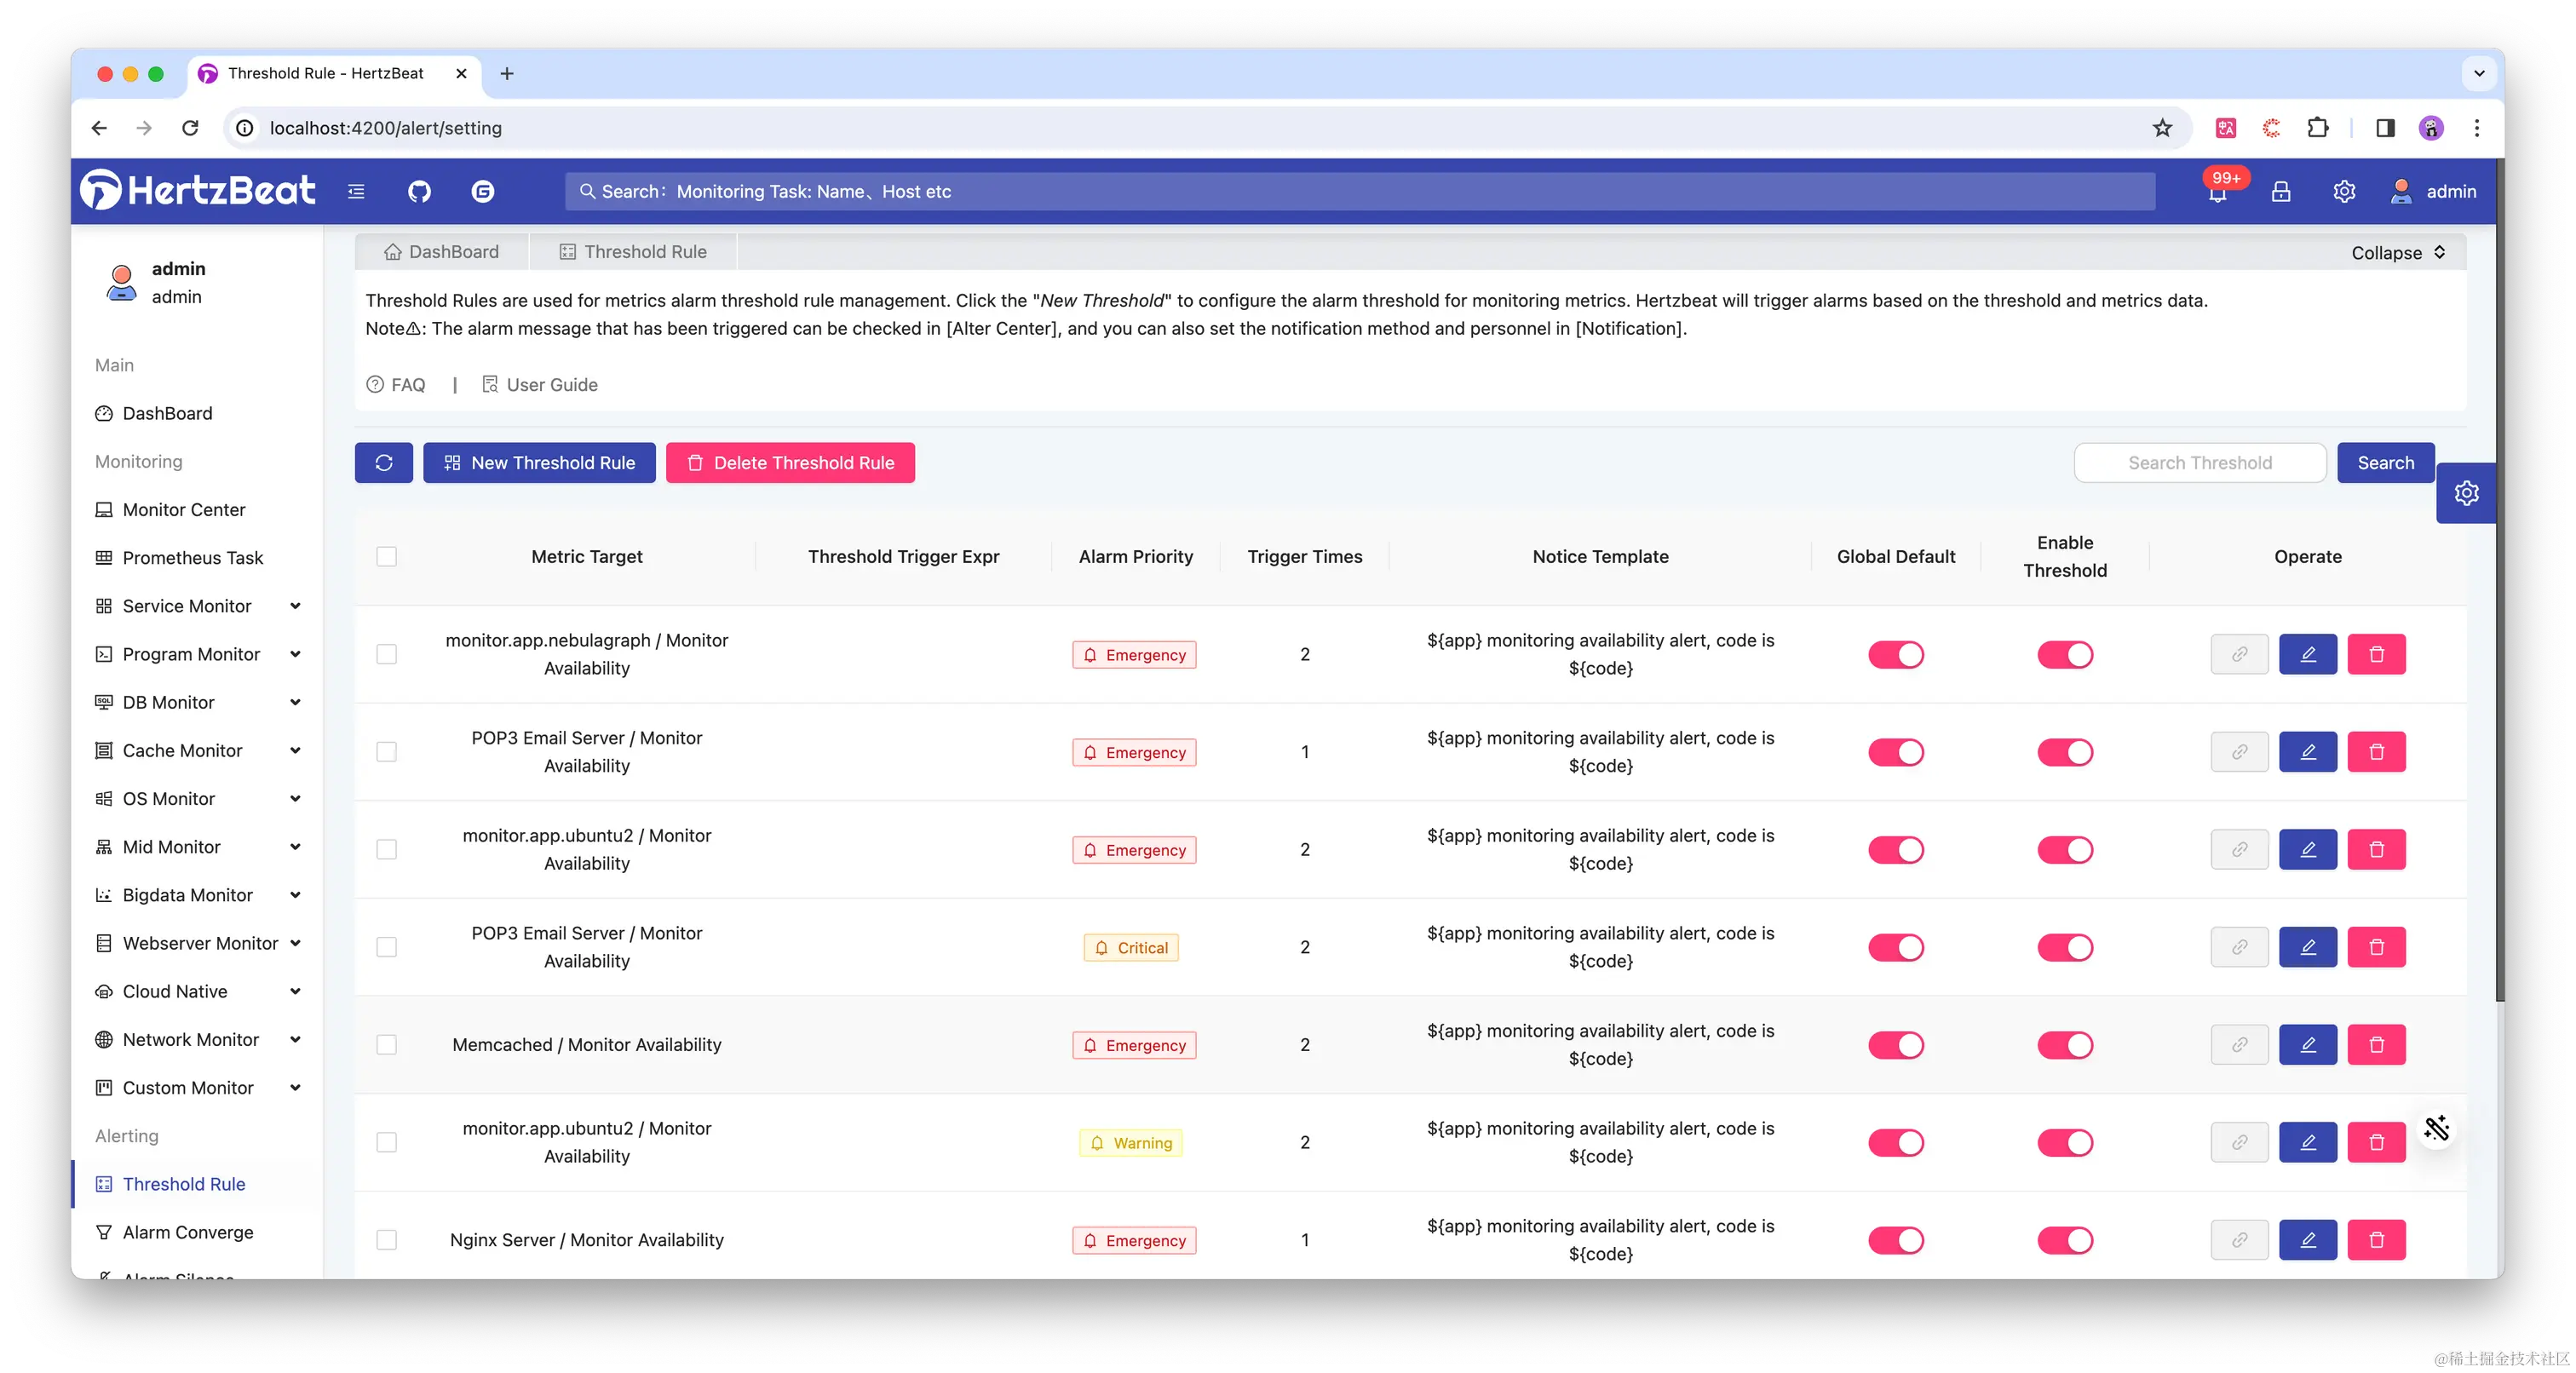Open the GitHub icon in header

419,191
